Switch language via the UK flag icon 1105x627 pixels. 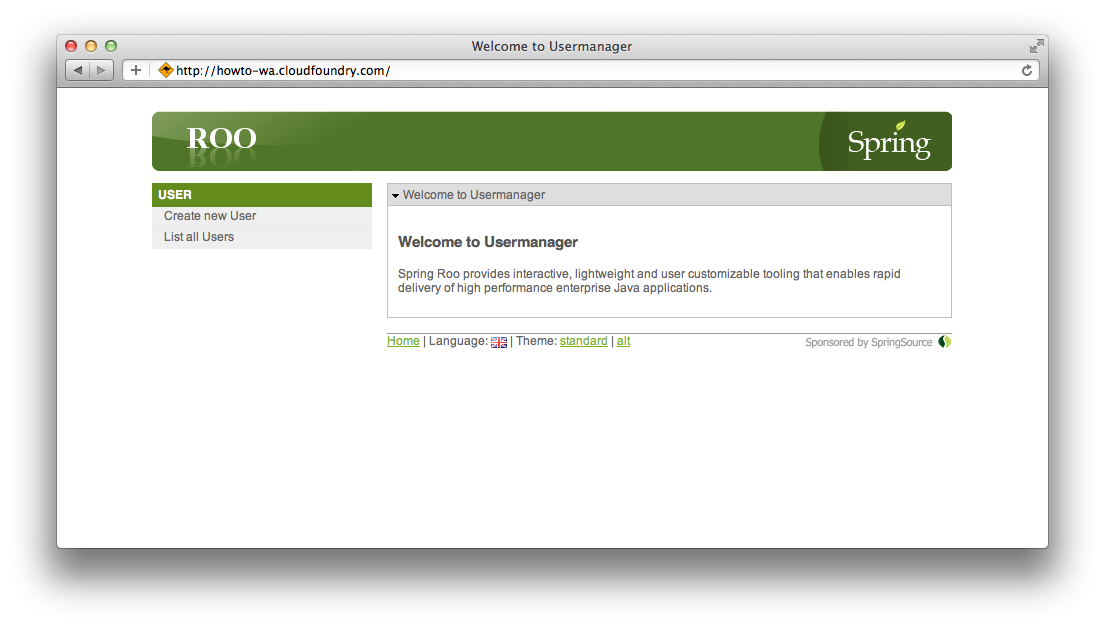[499, 342]
